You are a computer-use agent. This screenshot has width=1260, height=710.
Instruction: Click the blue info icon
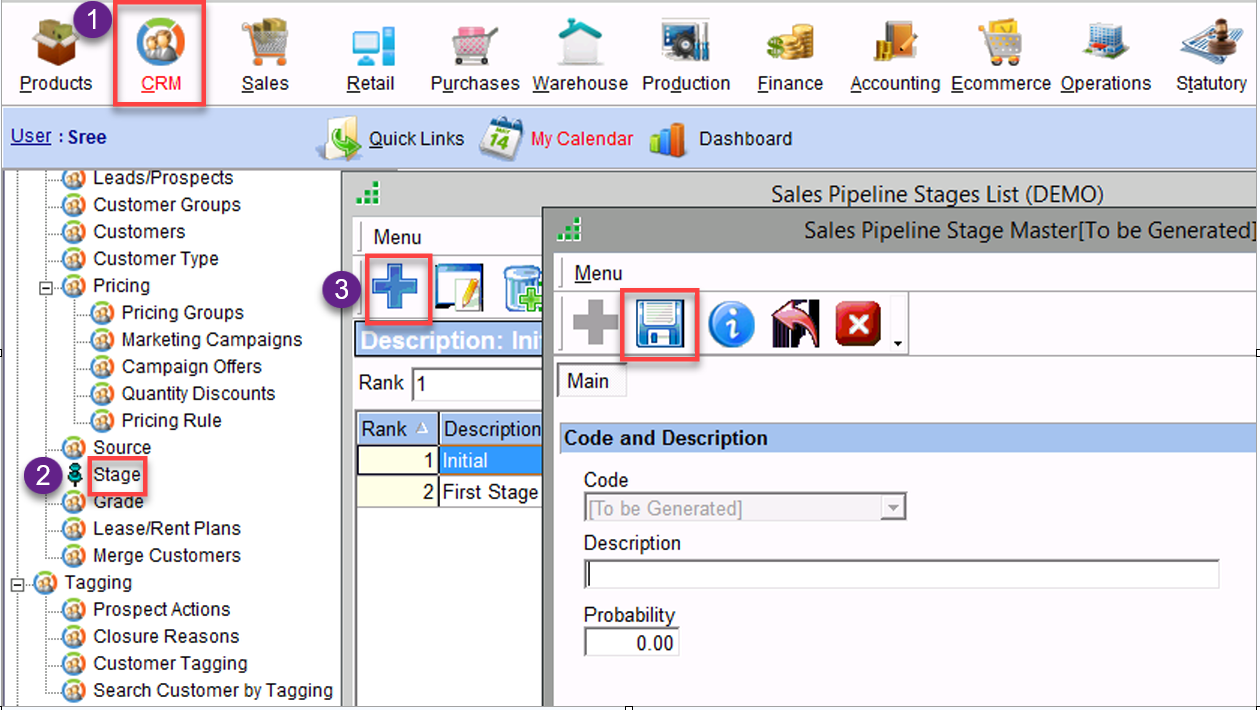coord(731,325)
